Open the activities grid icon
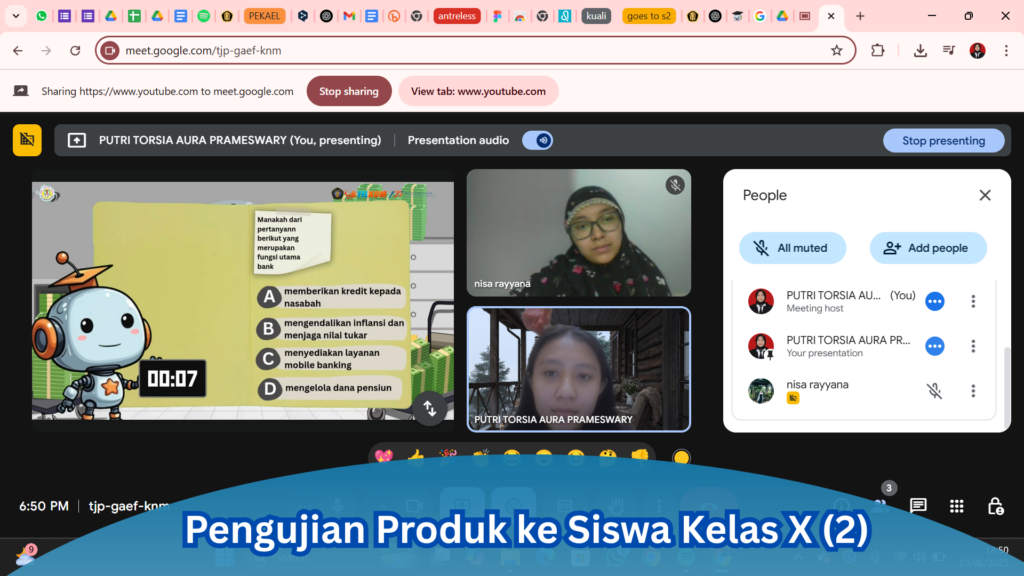This screenshot has height=576, width=1024. point(957,506)
